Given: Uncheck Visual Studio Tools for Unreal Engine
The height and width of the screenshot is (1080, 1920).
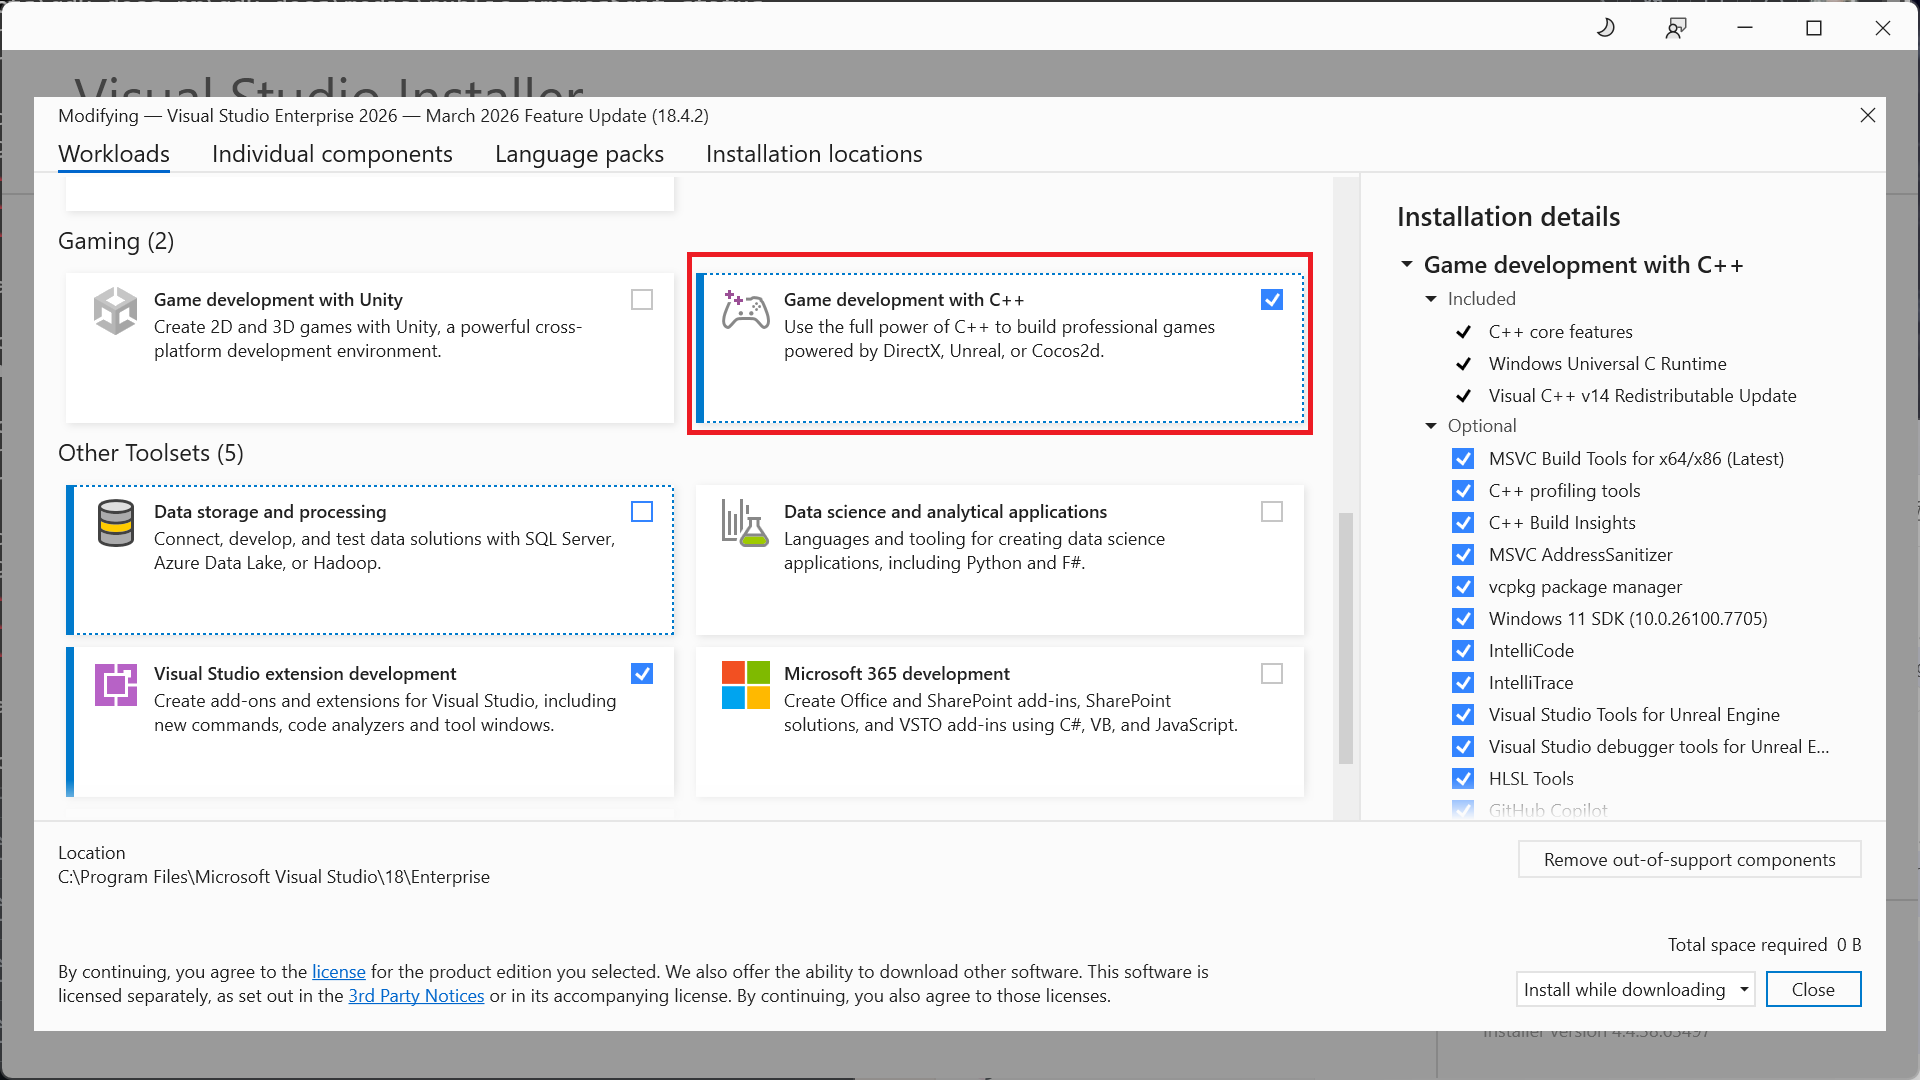Looking at the screenshot, I should tap(1463, 715).
